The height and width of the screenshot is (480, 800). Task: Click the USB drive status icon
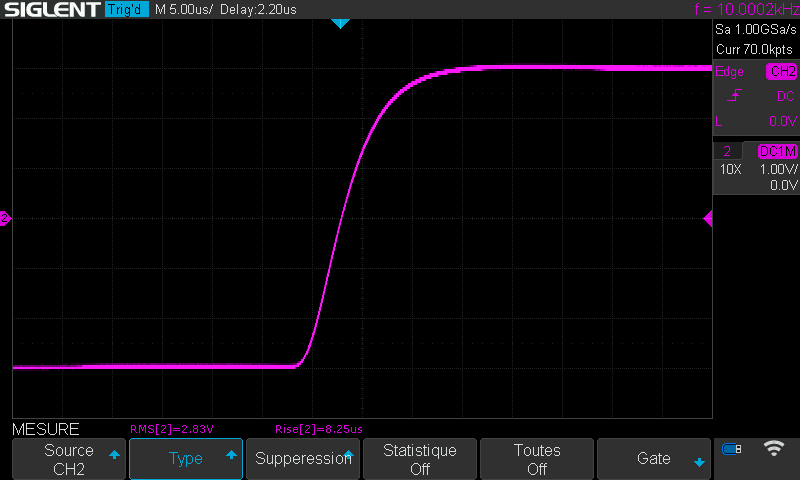point(732,449)
